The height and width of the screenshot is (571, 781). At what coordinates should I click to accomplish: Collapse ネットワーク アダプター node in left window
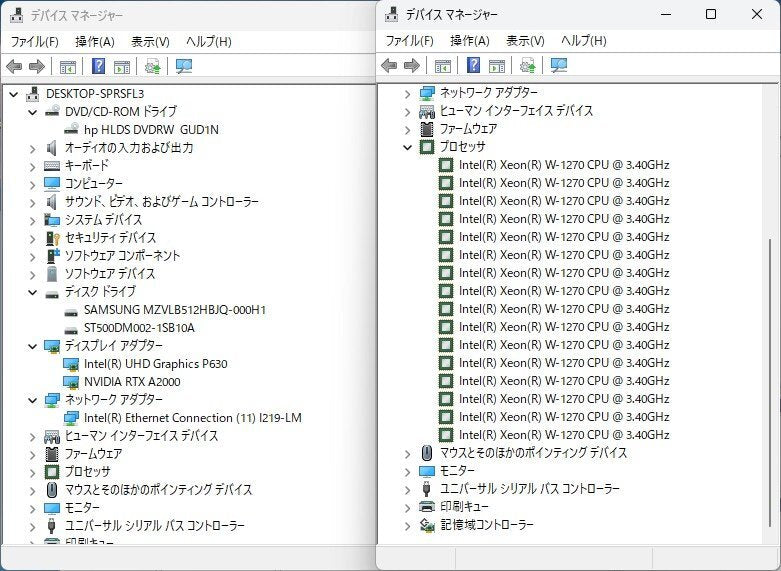[33, 400]
